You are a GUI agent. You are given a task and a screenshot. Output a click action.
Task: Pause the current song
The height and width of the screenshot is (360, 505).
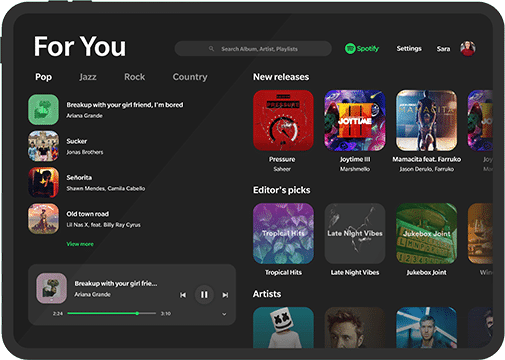(x=204, y=295)
